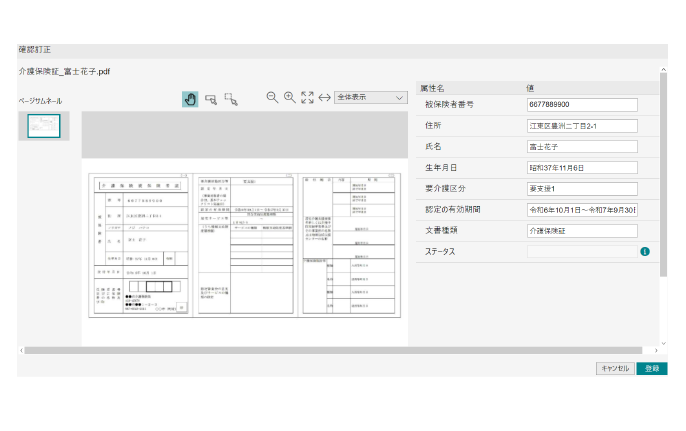Click the horizontal scrollbar thumb
Viewport: 686px width, 431px height.
[333, 350]
